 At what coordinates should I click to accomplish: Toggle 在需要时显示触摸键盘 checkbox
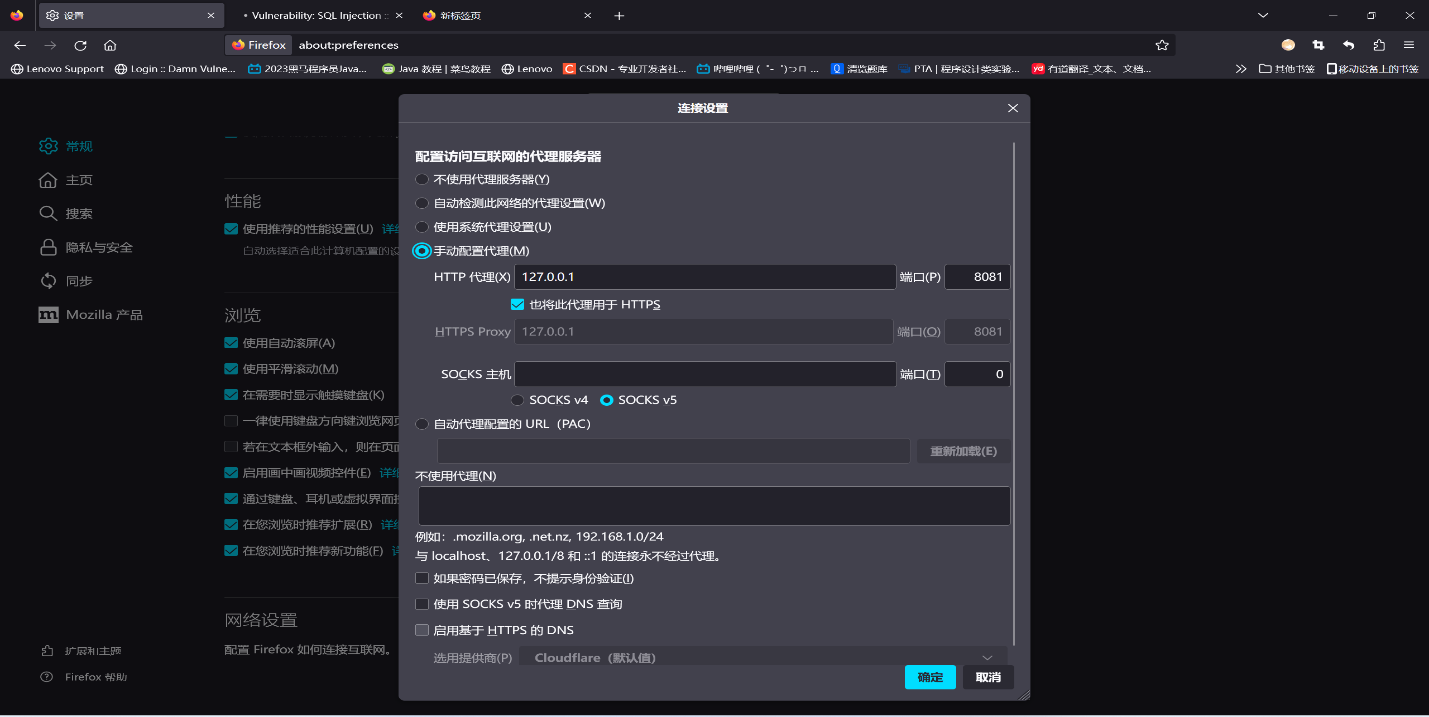[x=231, y=395]
